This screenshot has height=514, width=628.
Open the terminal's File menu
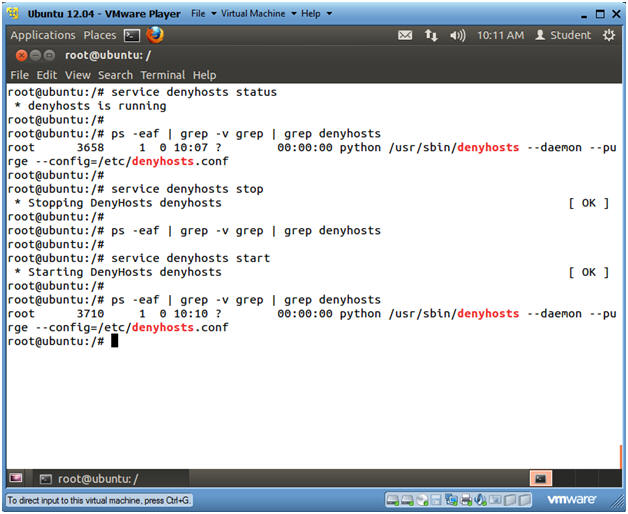click(x=19, y=75)
